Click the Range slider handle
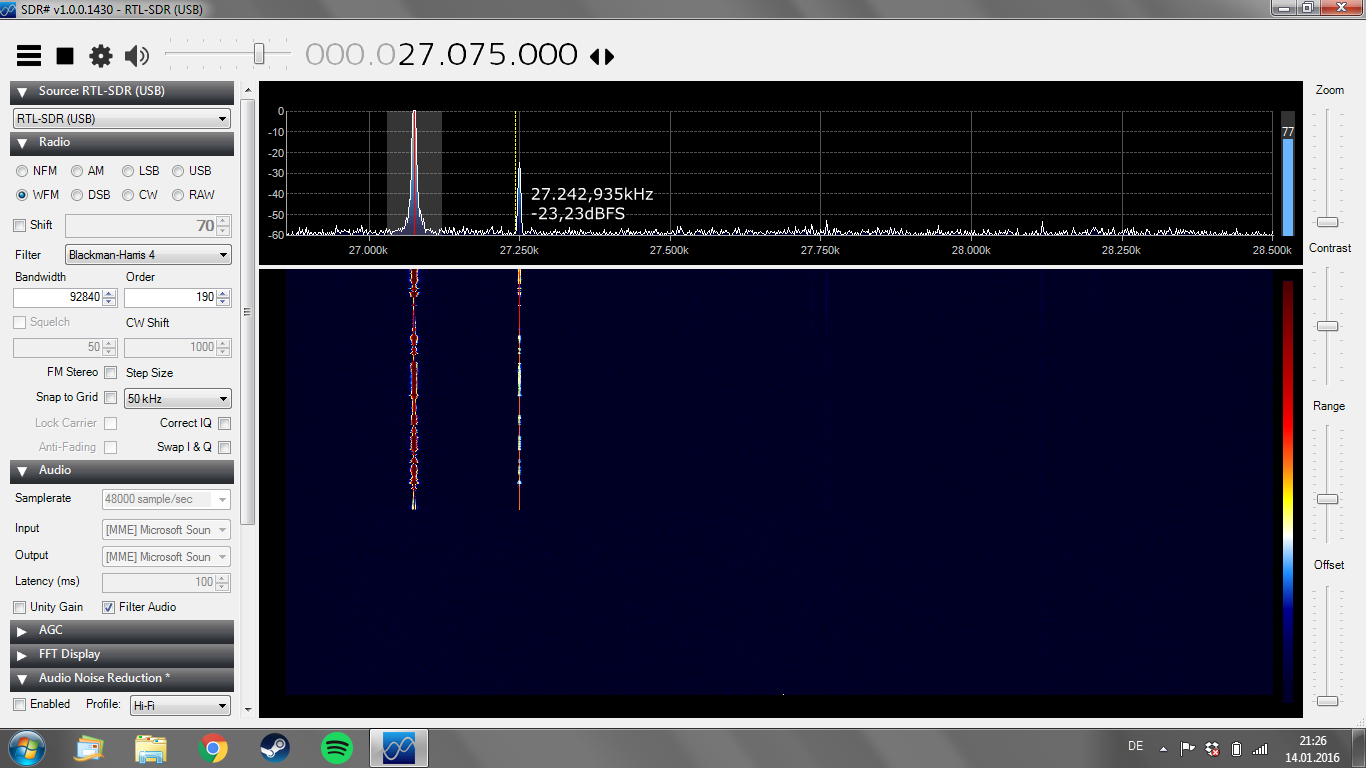The height and width of the screenshot is (768, 1366). [x=1327, y=499]
